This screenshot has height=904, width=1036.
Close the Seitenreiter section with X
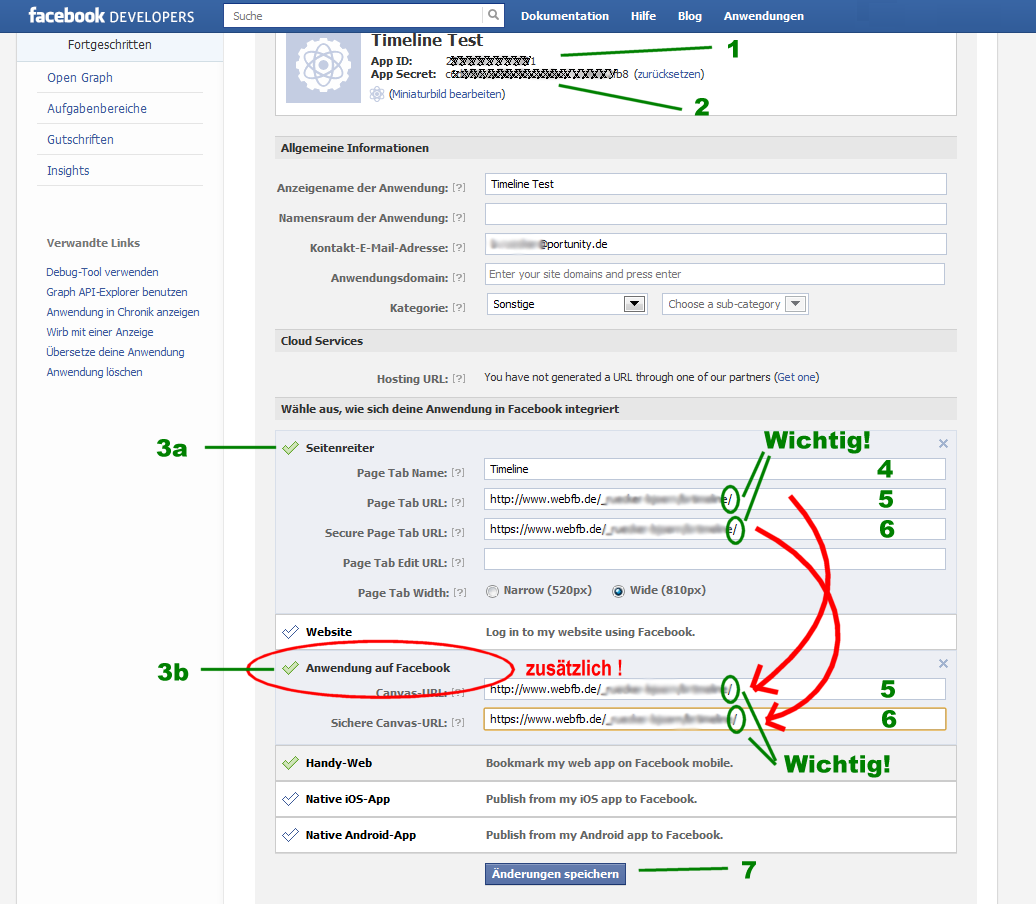click(943, 443)
